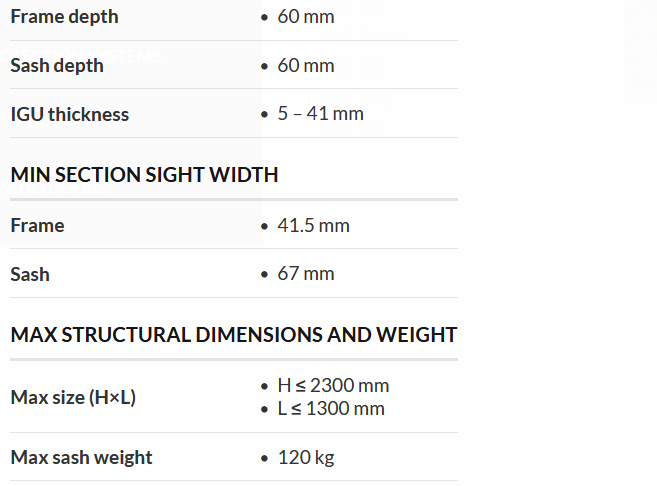Screen dimensions: 657x486
Task: Click the Max size (H×L) label
Action: point(73,397)
